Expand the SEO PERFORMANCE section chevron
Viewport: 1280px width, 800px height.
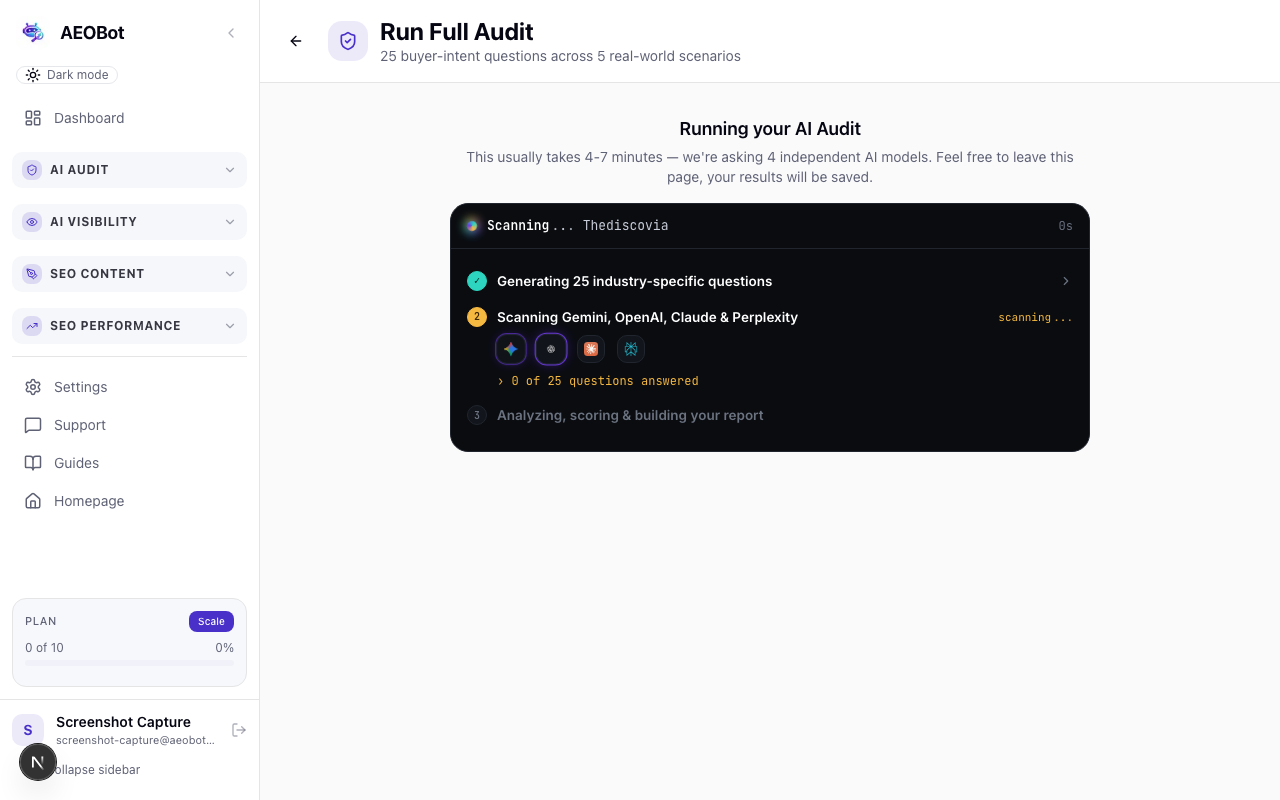pyautogui.click(x=230, y=326)
